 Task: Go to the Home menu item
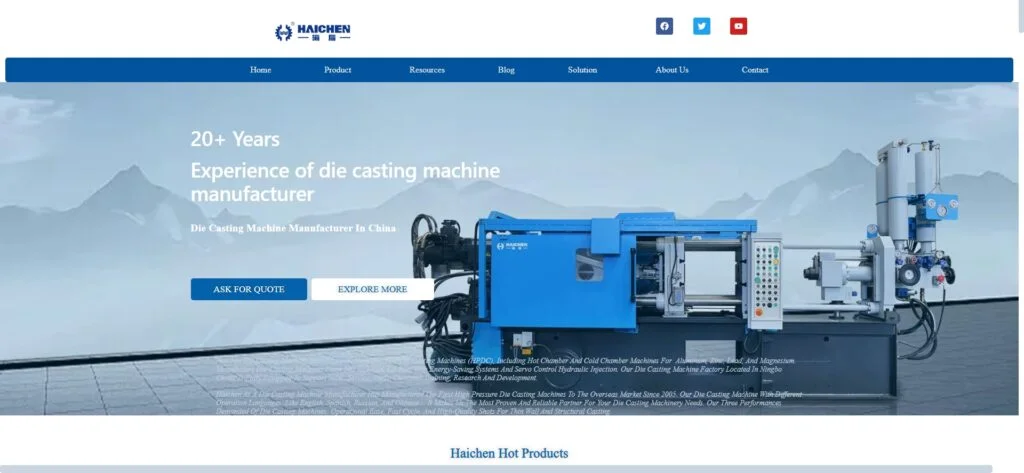click(260, 70)
